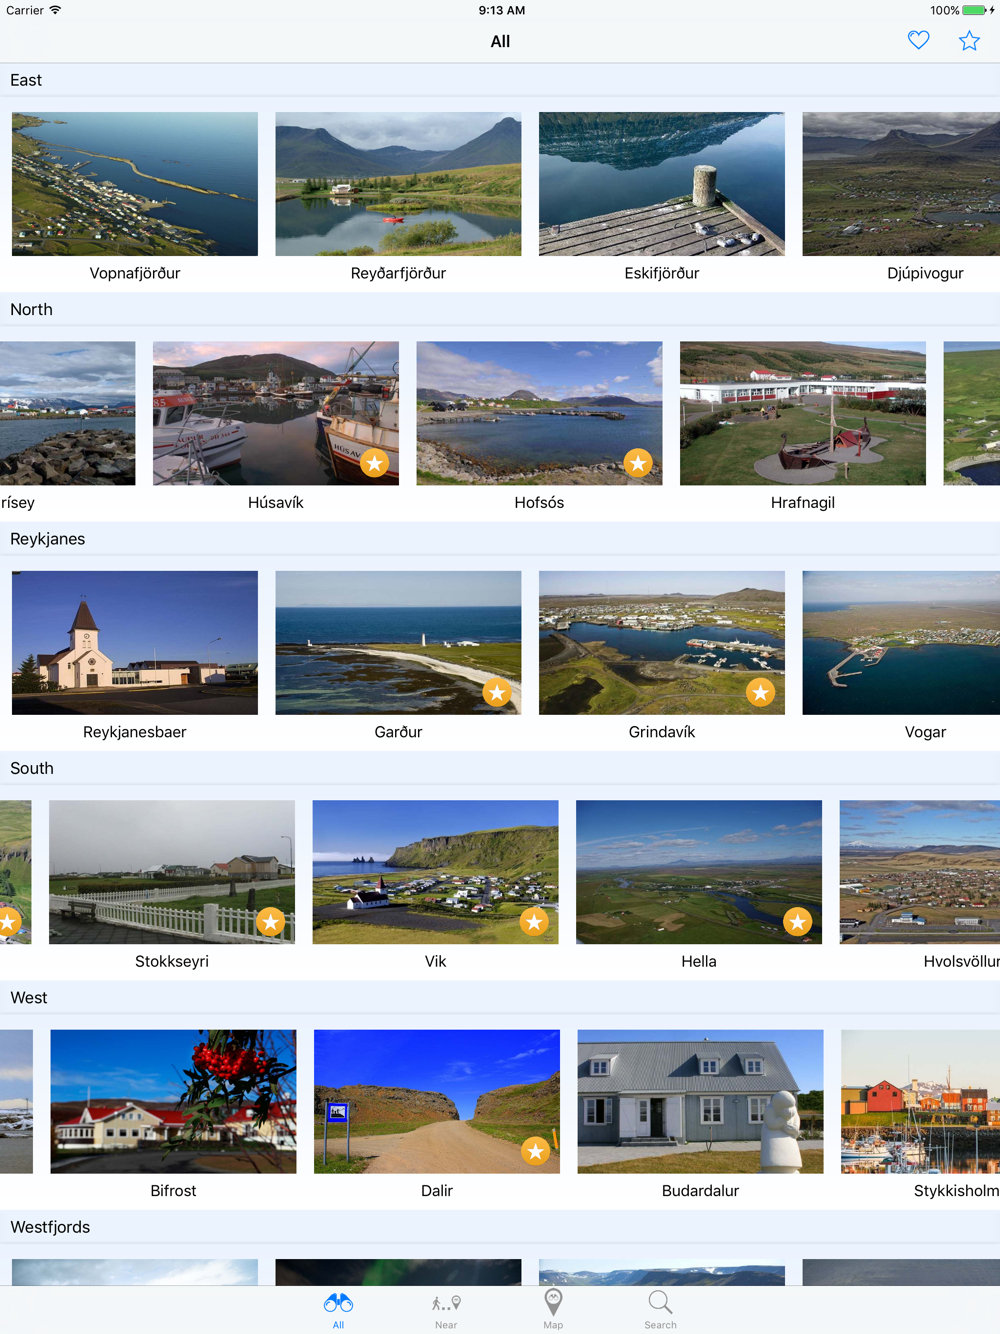
Task: Click the Hofsós label
Action: 539,502
